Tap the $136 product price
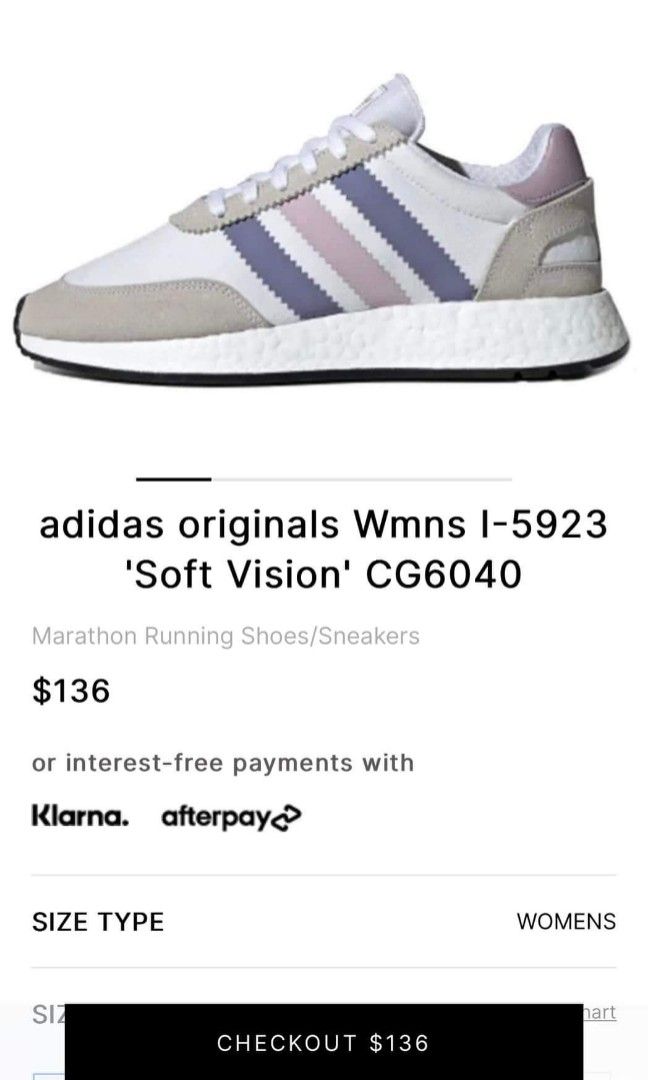This screenshot has height=1080, width=648. coord(71,691)
